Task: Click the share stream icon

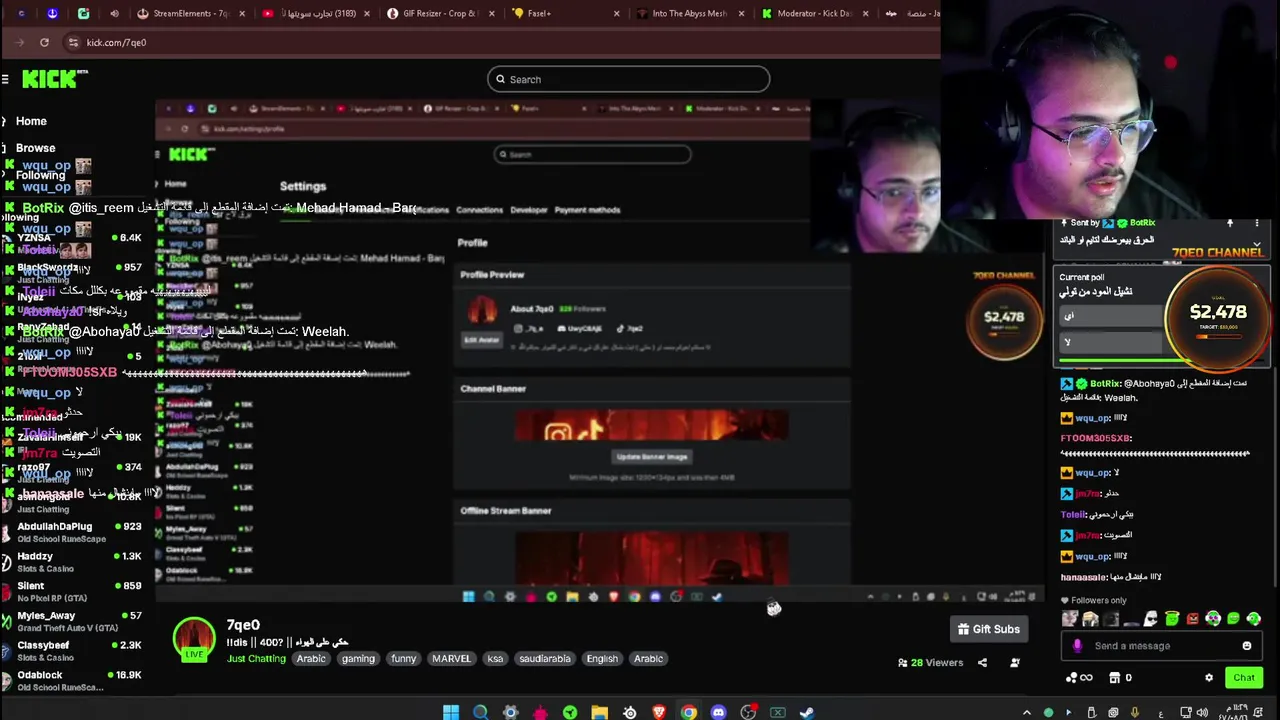Action: coord(982,662)
